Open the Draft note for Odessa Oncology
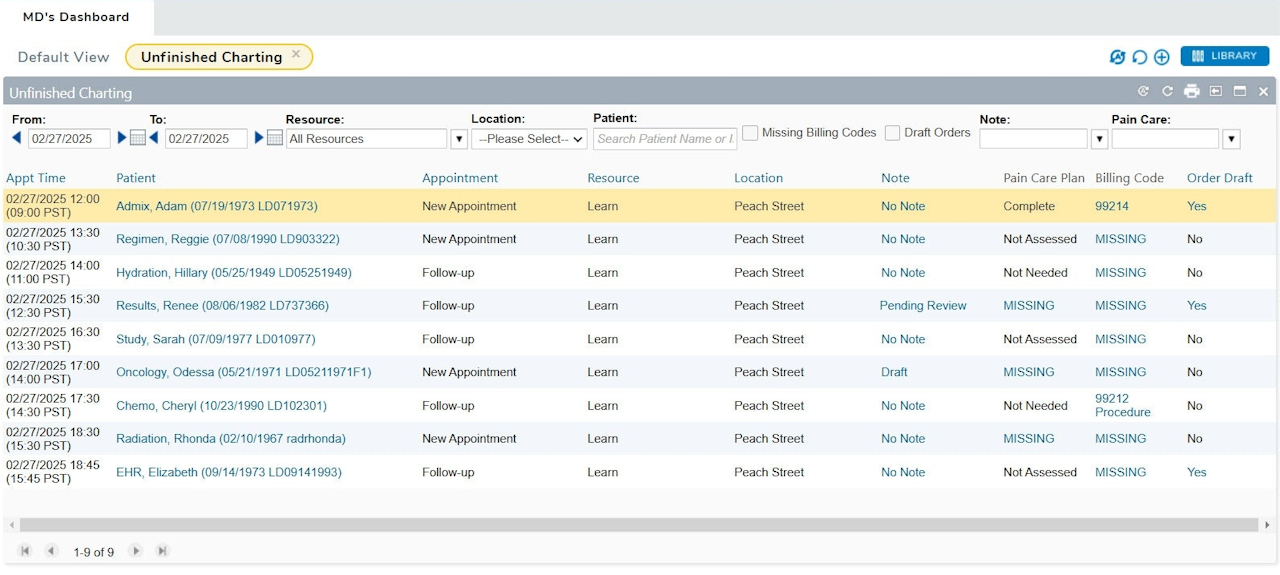Screen dimensions: 1280x575 (894, 372)
